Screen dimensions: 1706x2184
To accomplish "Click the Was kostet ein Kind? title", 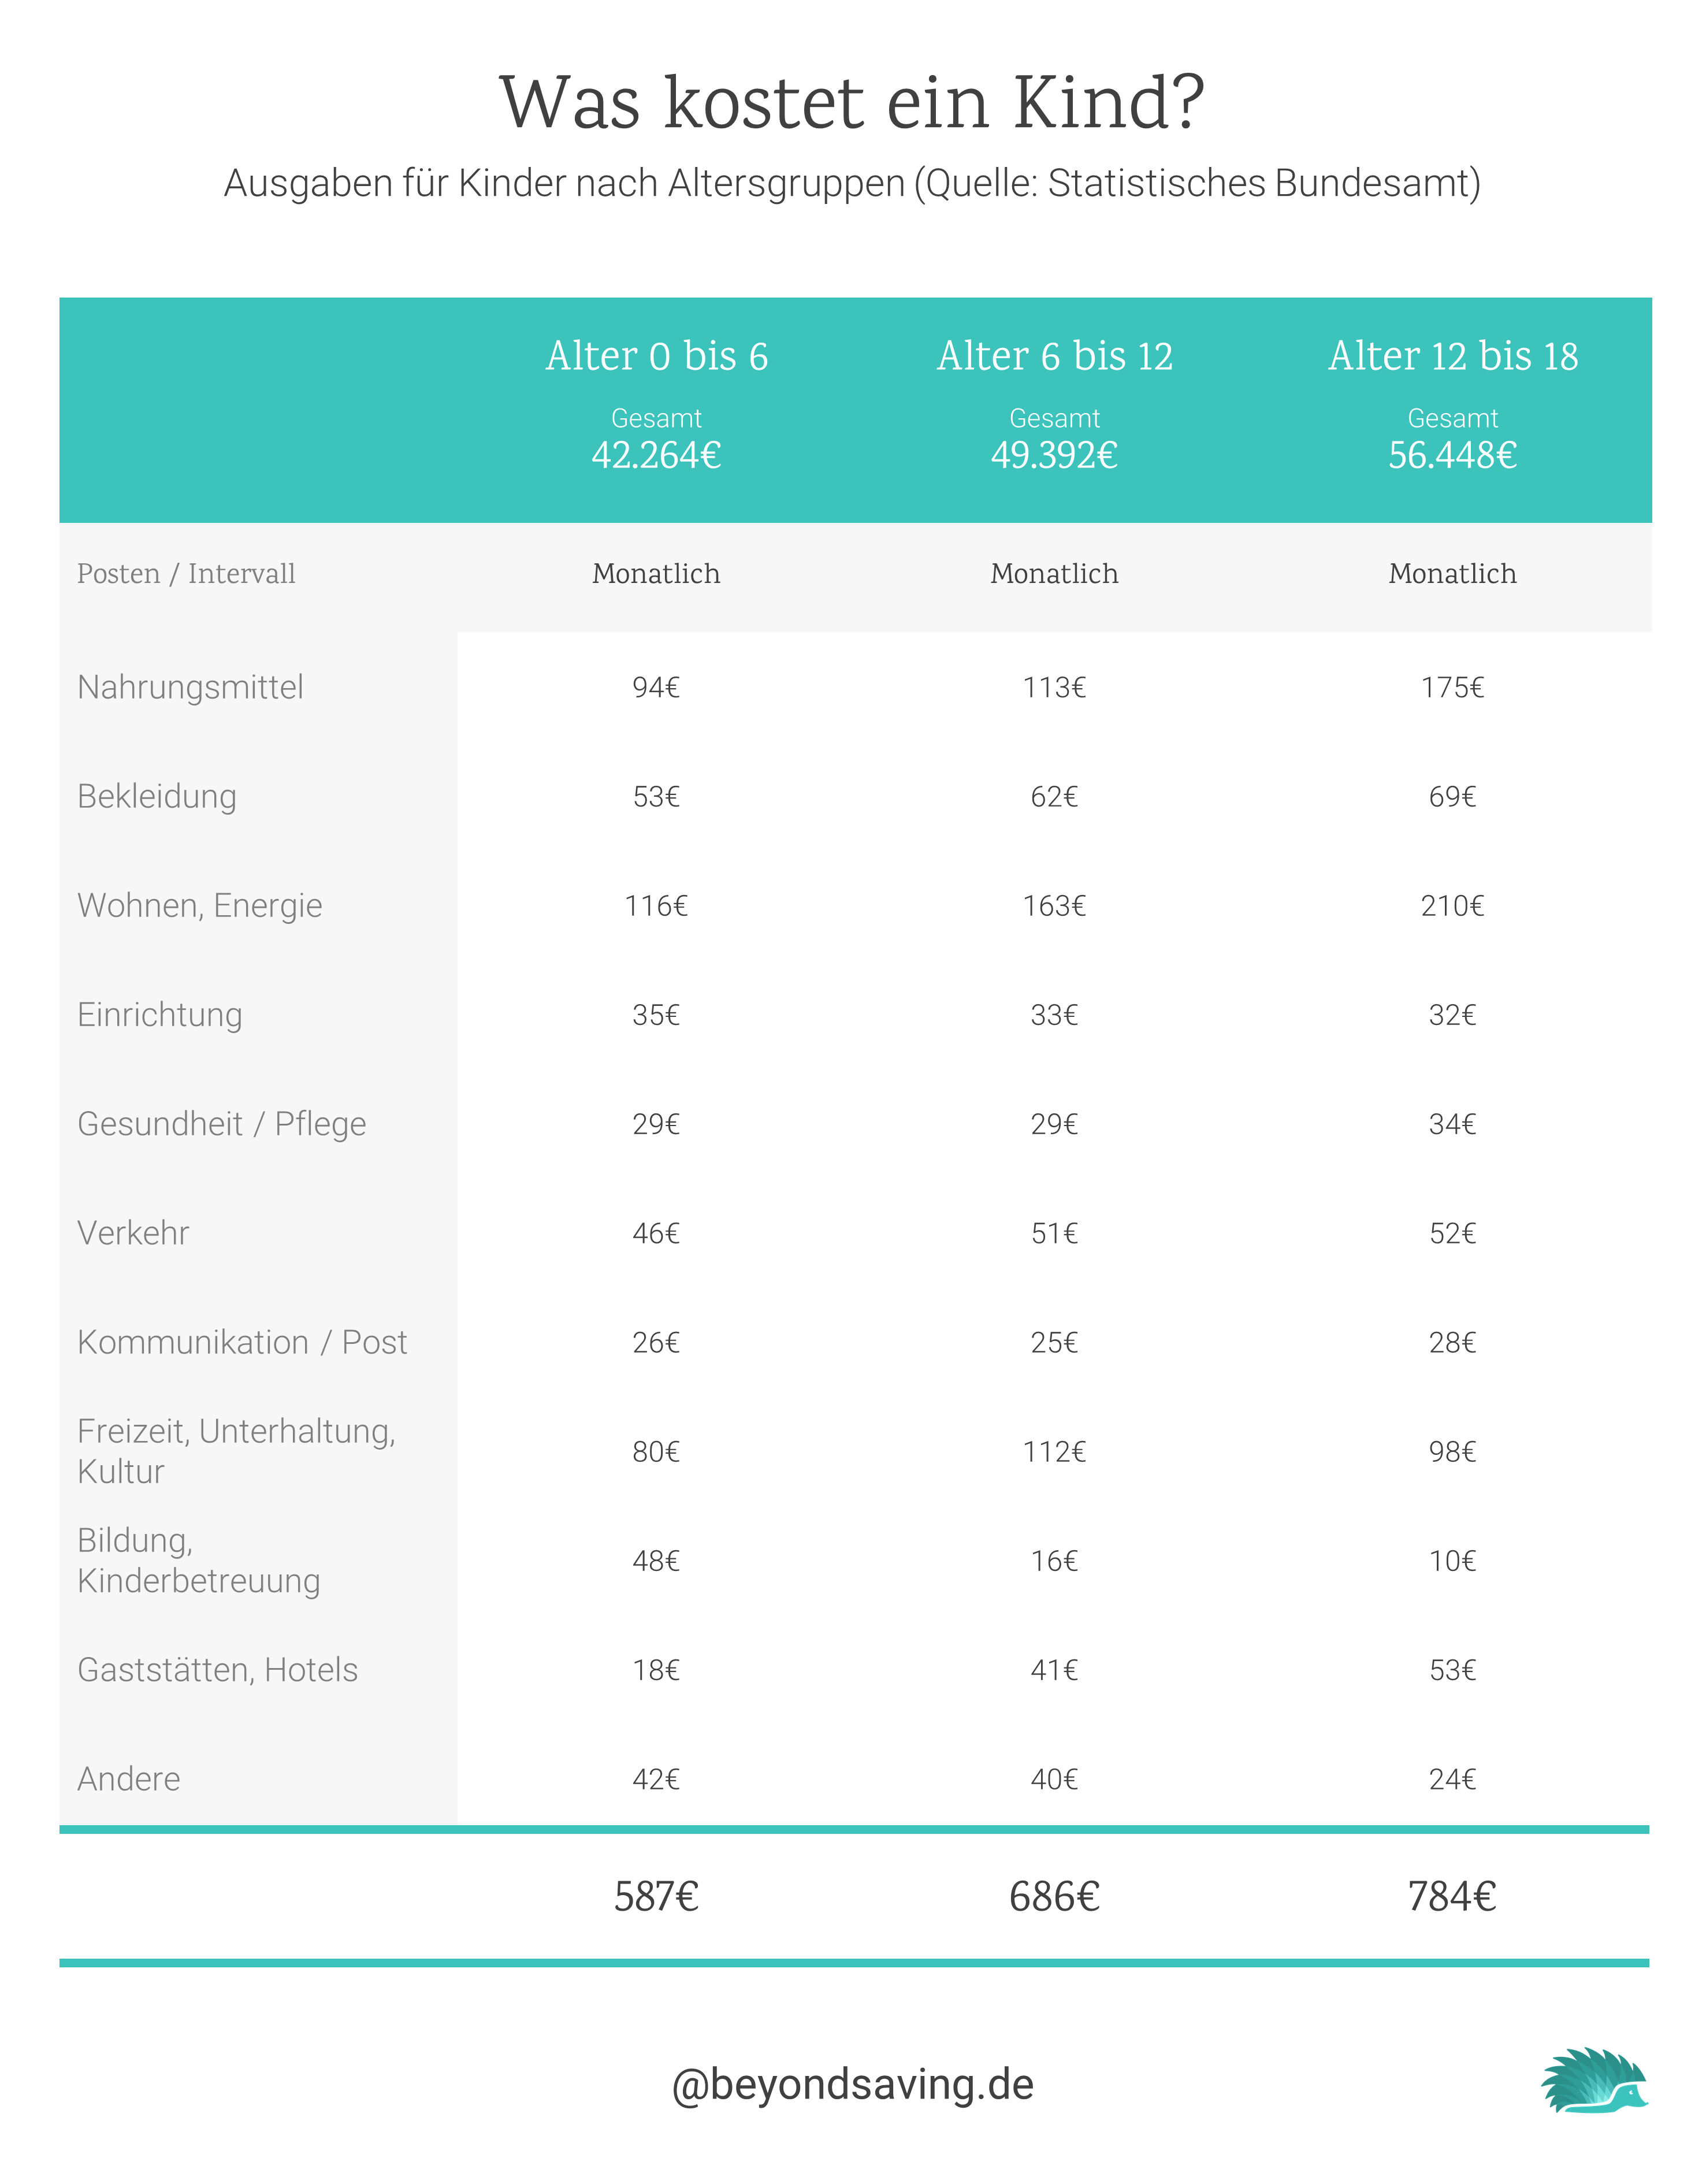I will click(852, 103).
